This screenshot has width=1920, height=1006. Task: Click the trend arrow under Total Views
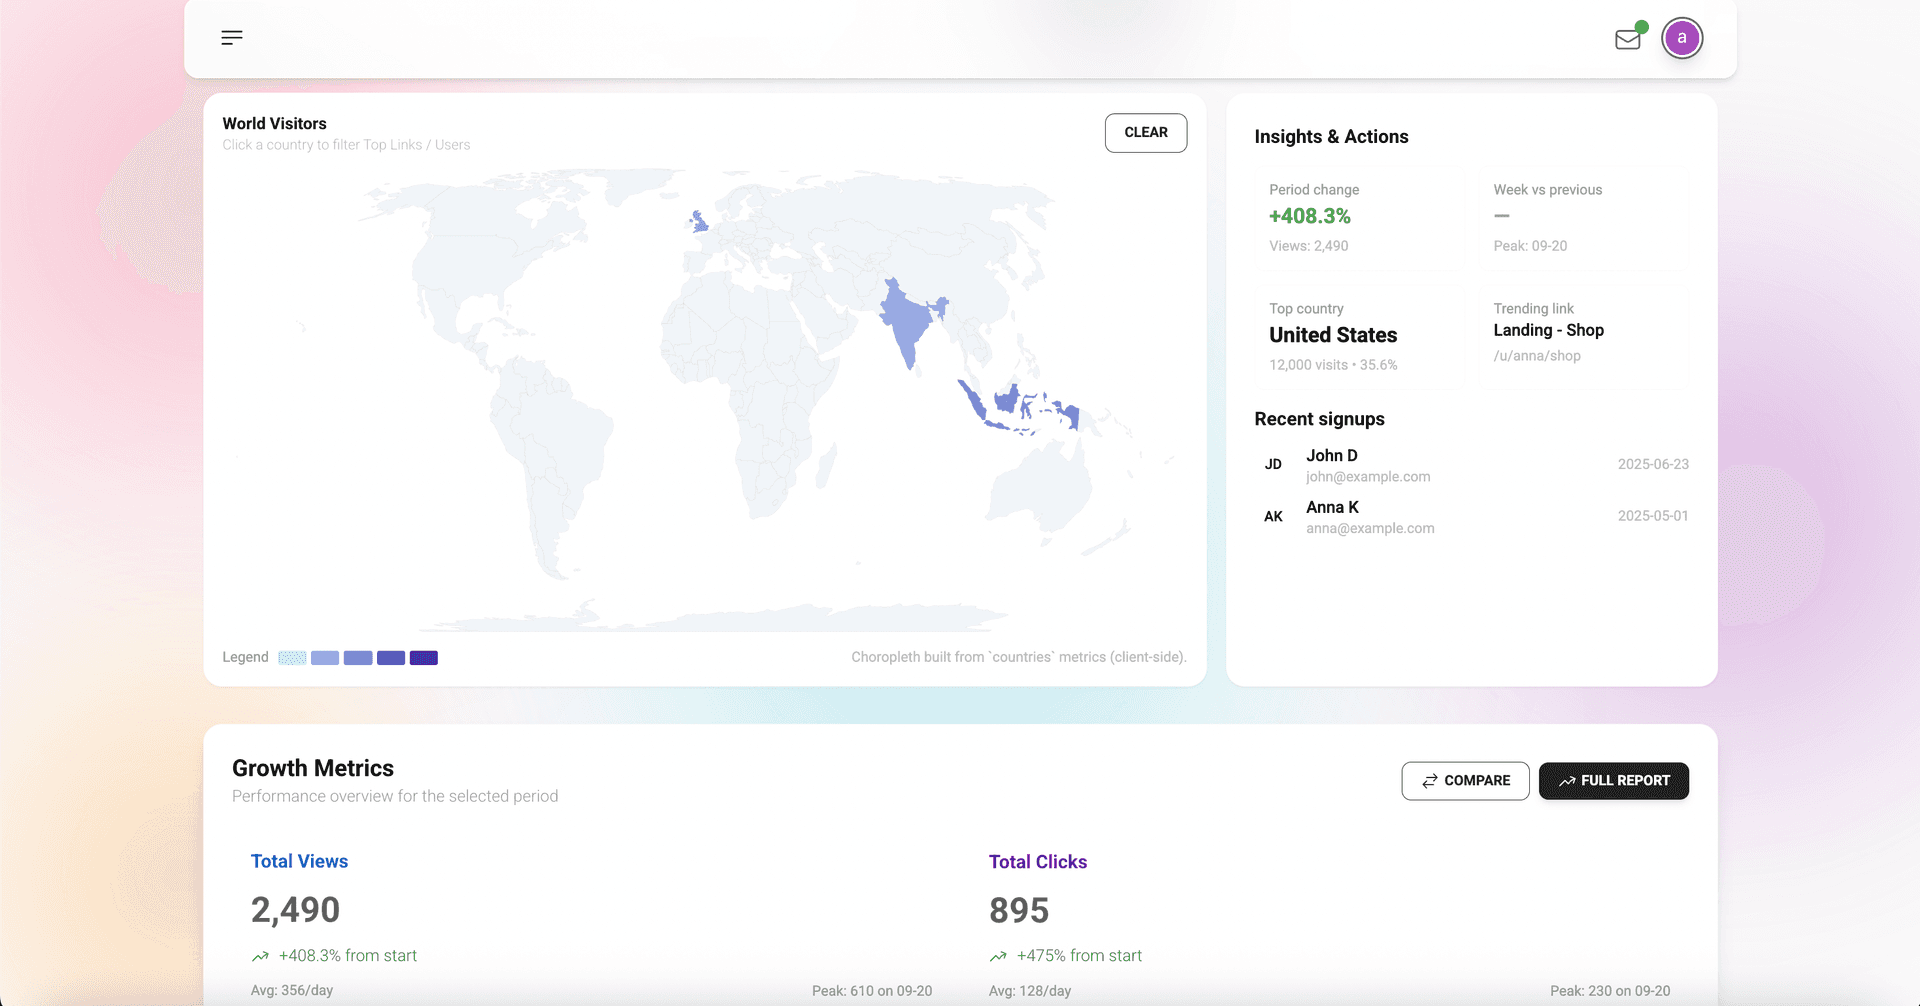coord(260,957)
